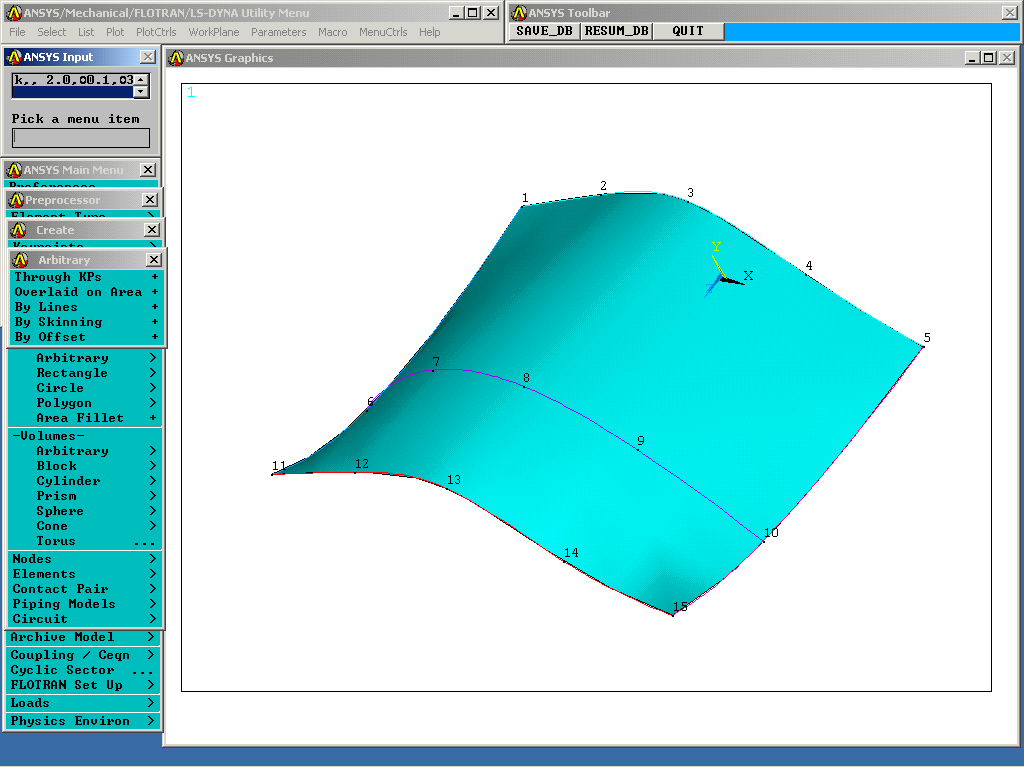1024x768 pixels.
Task: Expand FLOTRAN Set Up submenu
Action: point(83,685)
